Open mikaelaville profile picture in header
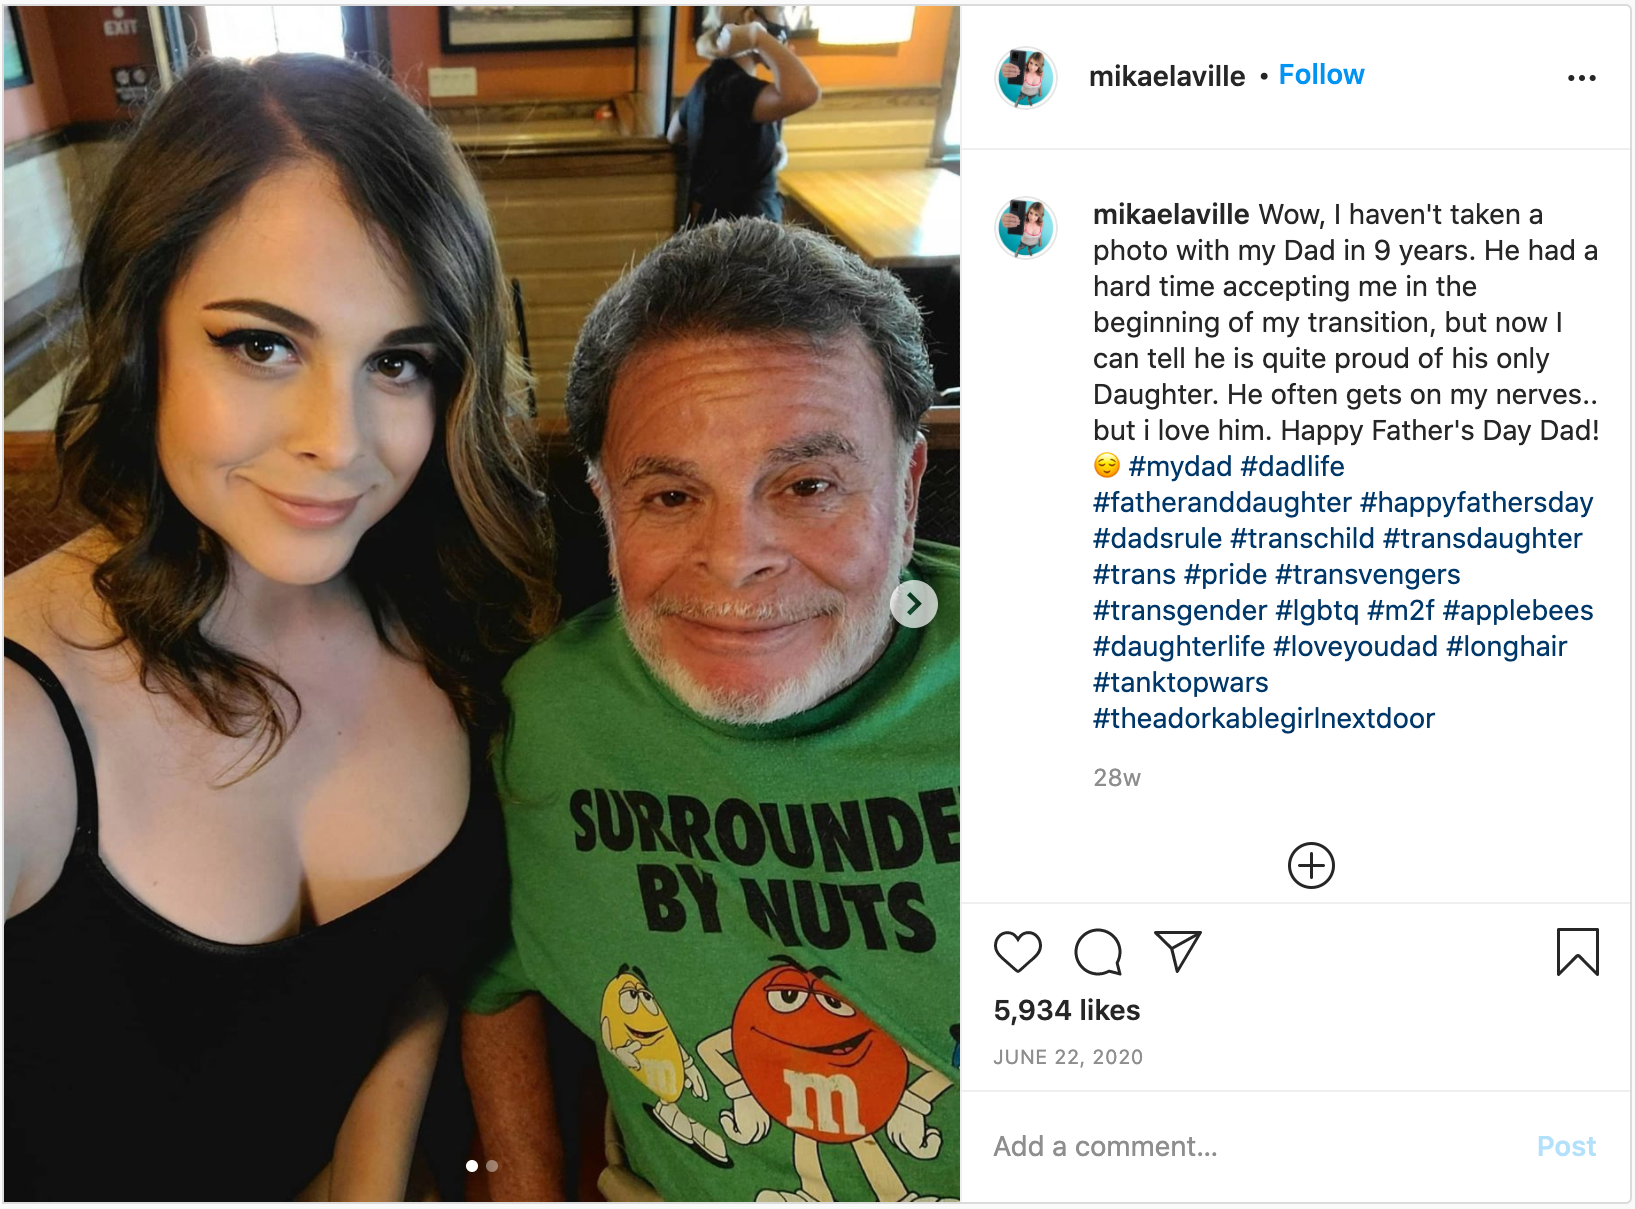Image resolution: width=1635 pixels, height=1209 pixels. coord(1026,77)
